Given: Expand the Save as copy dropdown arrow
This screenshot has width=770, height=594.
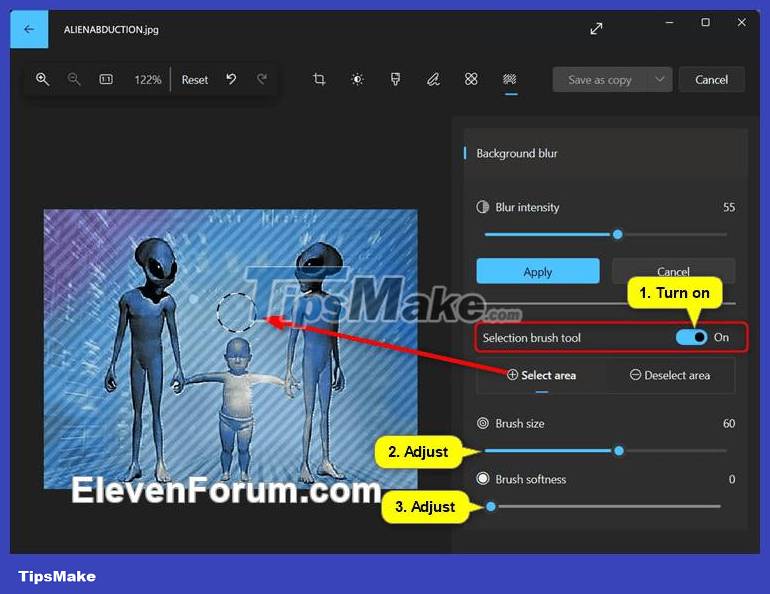Looking at the screenshot, I should [660, 80].
